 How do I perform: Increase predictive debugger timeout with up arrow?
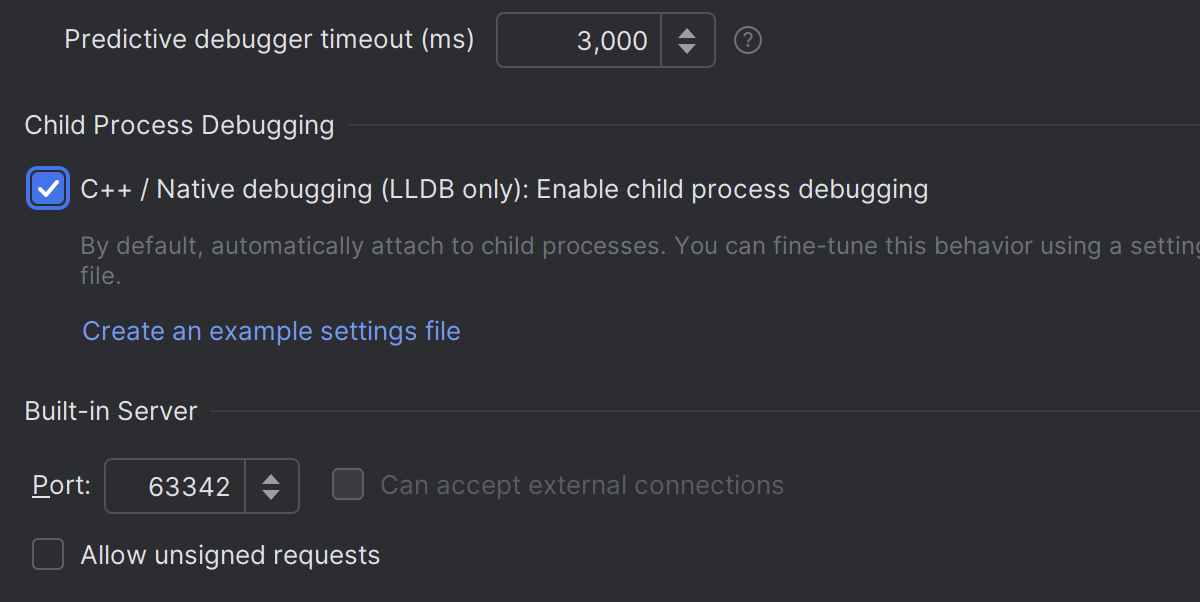pos(686,32)
